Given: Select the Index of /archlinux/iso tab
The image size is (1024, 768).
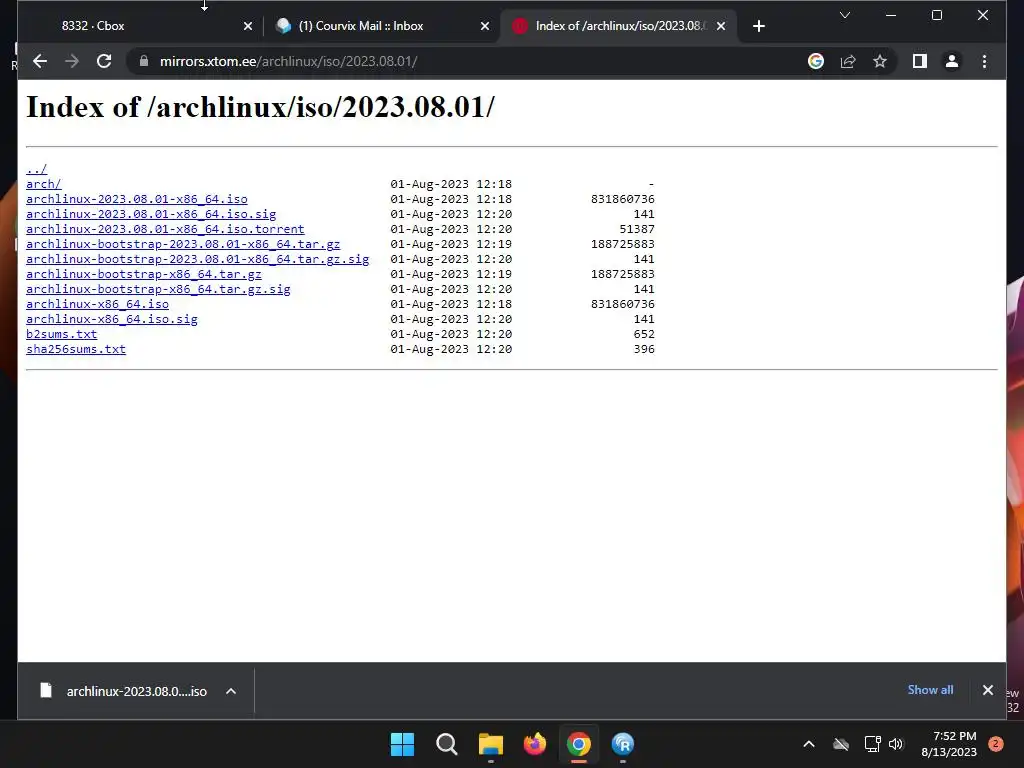Looking at the screenshot, I should click(618, 26).
